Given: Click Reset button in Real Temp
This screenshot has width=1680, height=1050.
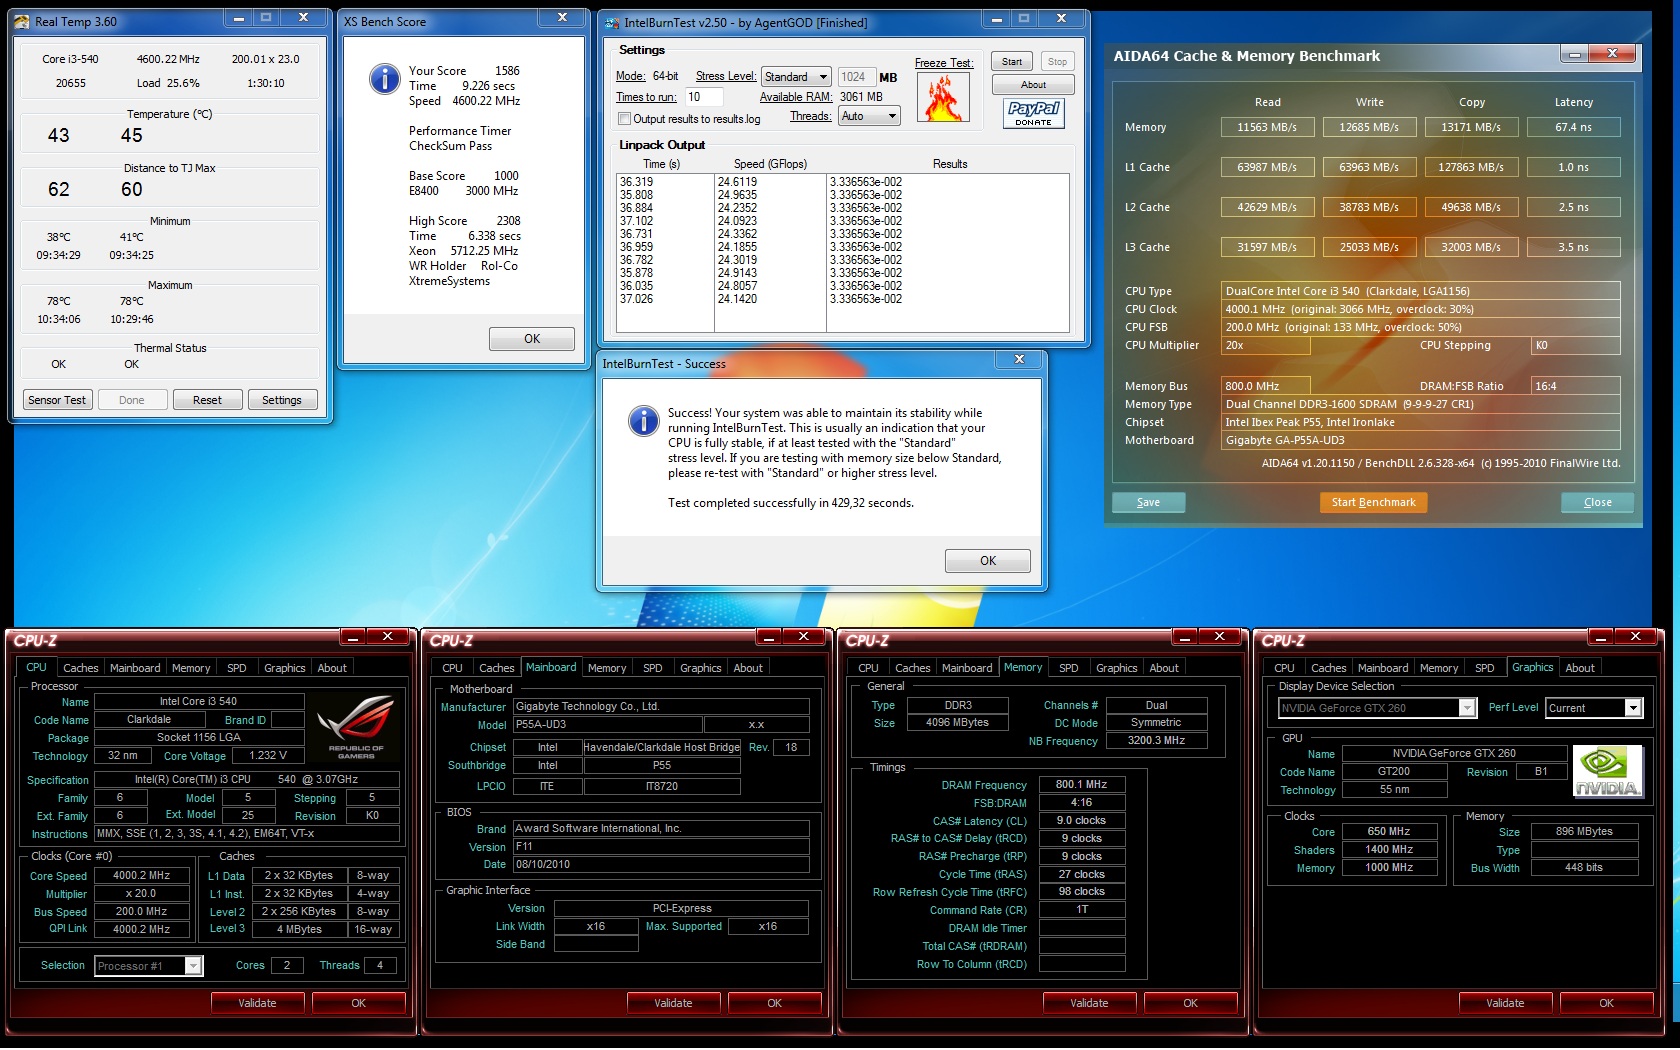Looking at the screenshot, I should pos(207,400).
